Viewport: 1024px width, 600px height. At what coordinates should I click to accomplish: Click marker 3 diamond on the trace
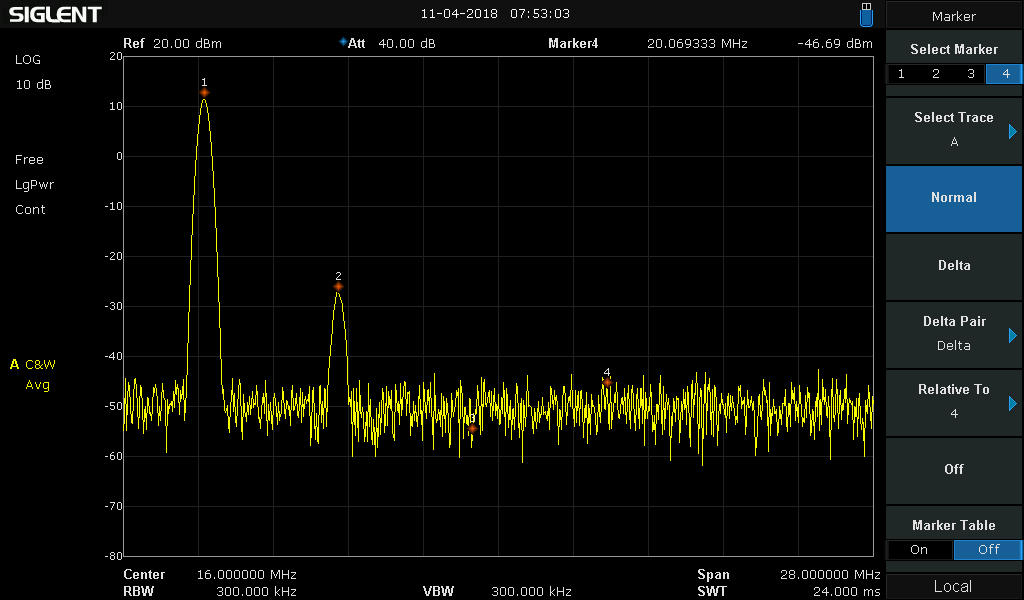click(x=472, y=428)
